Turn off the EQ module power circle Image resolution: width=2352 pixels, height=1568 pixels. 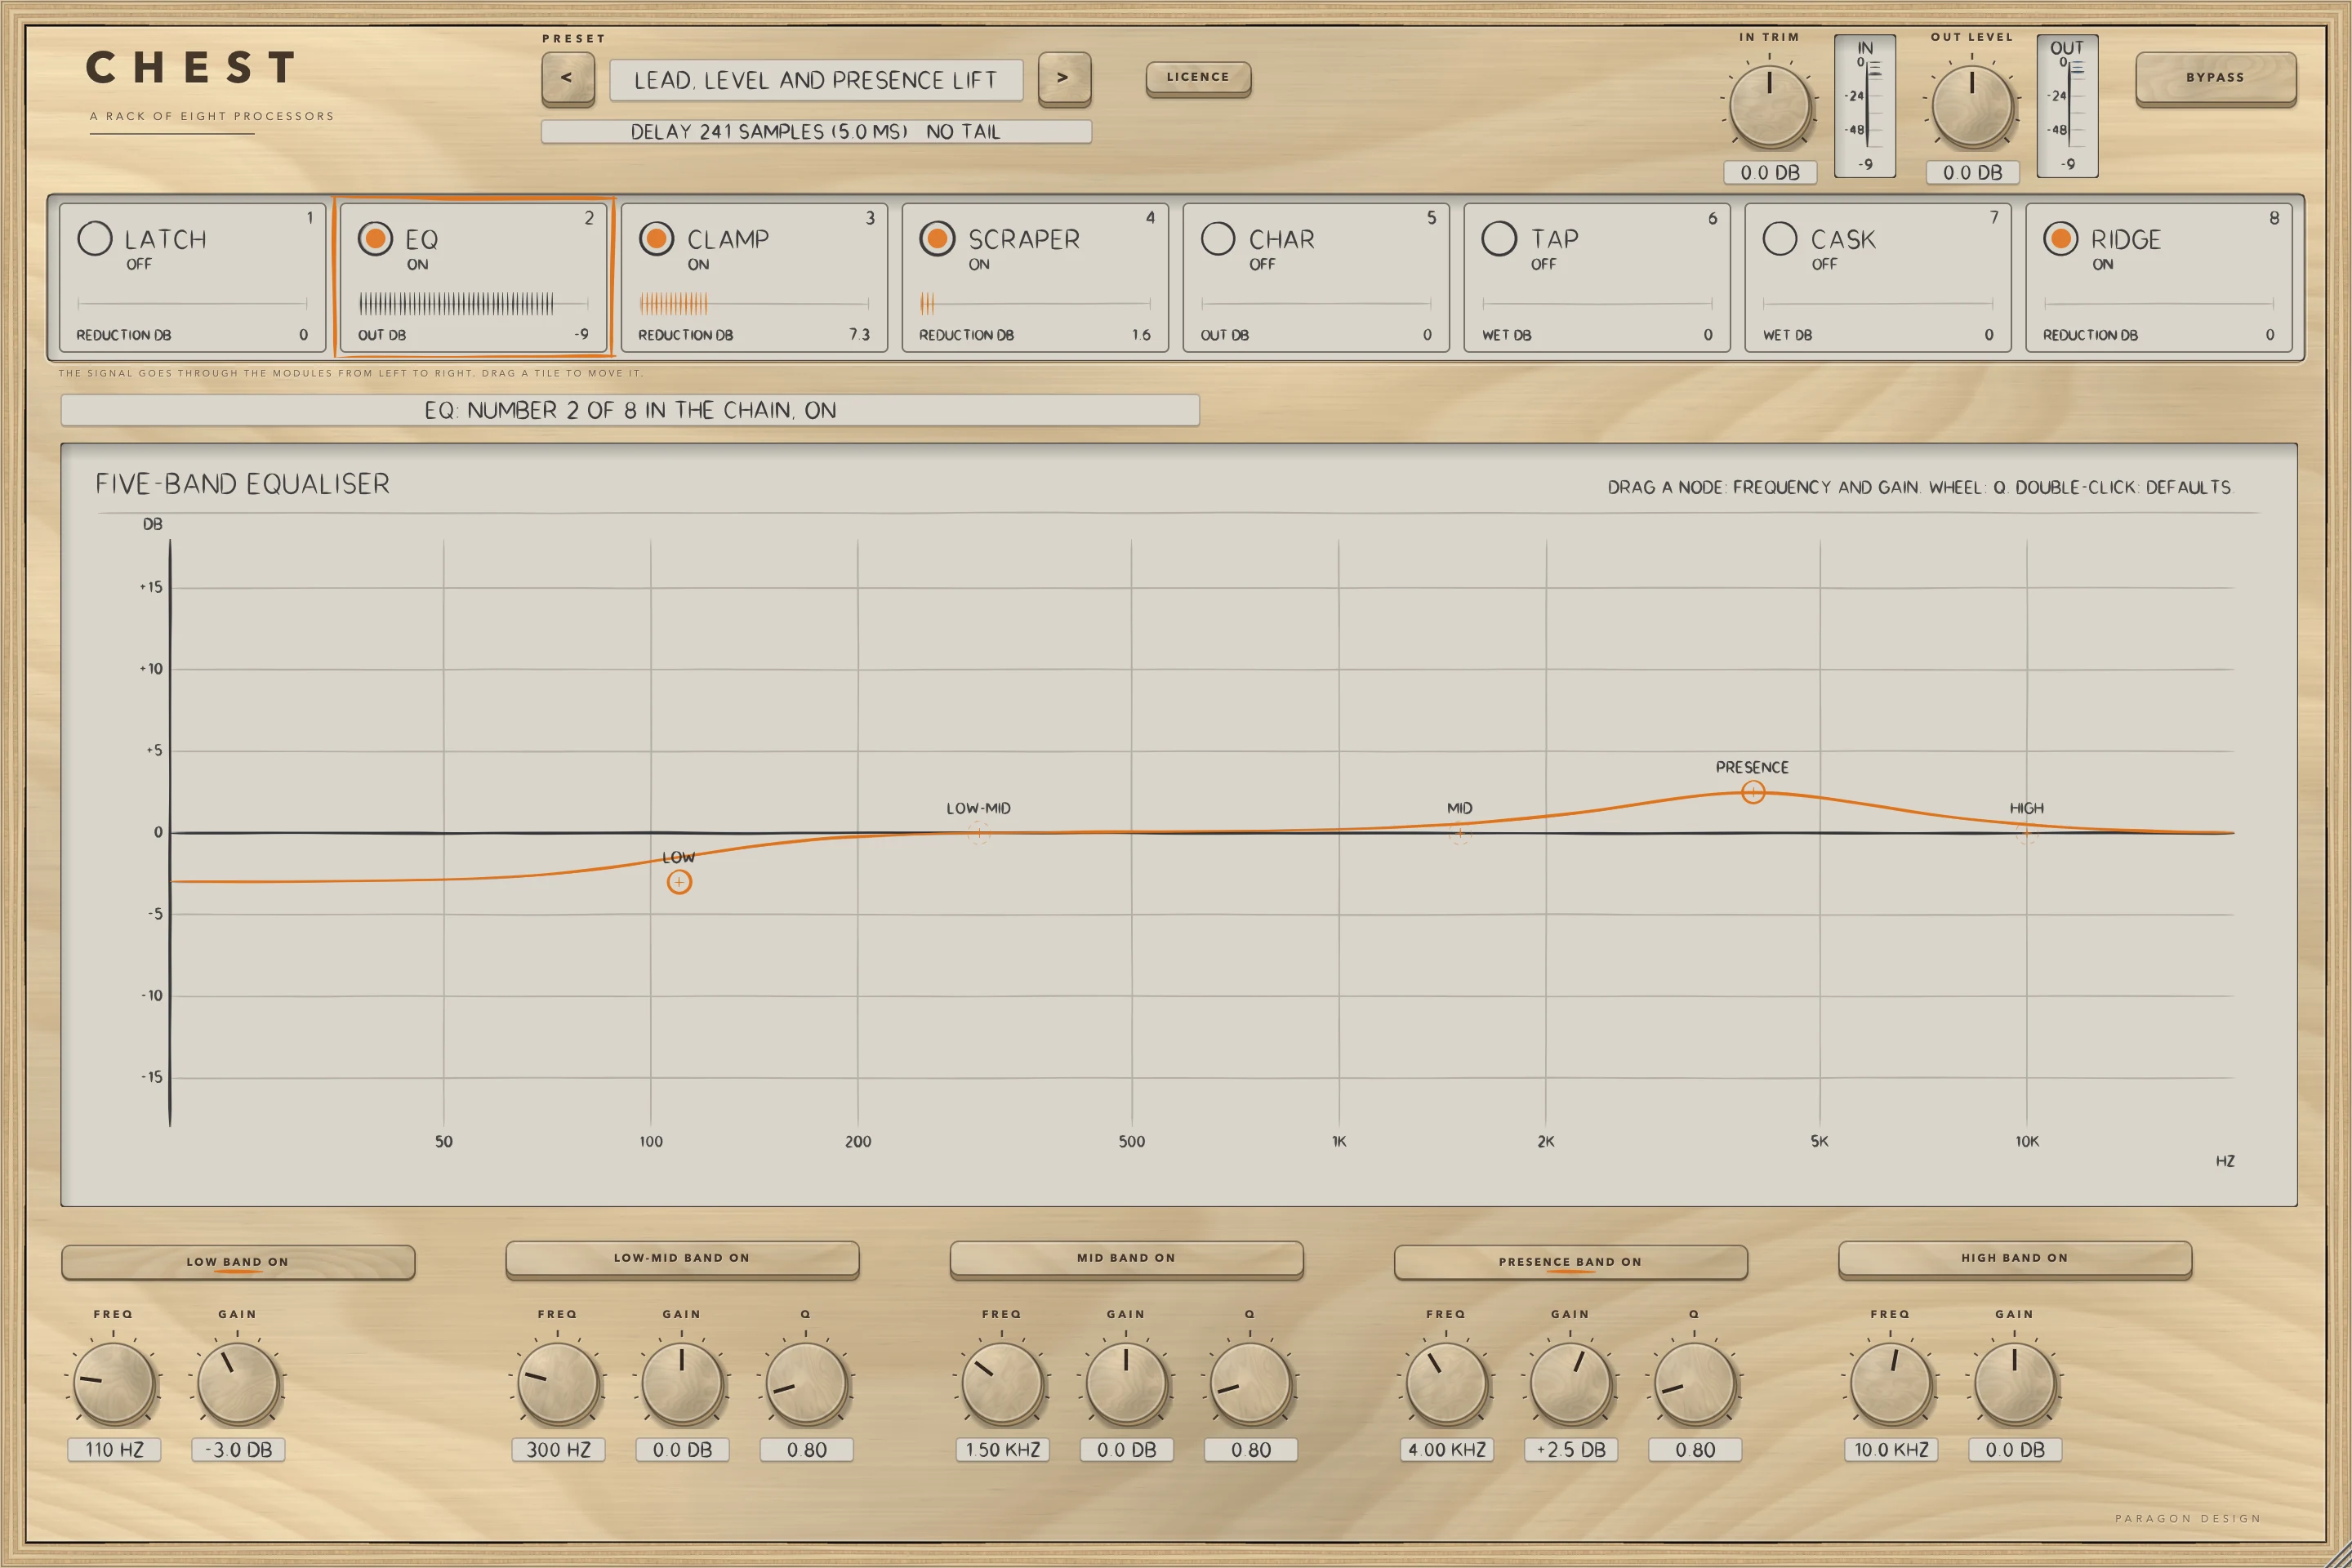click(x=375, y=238)
